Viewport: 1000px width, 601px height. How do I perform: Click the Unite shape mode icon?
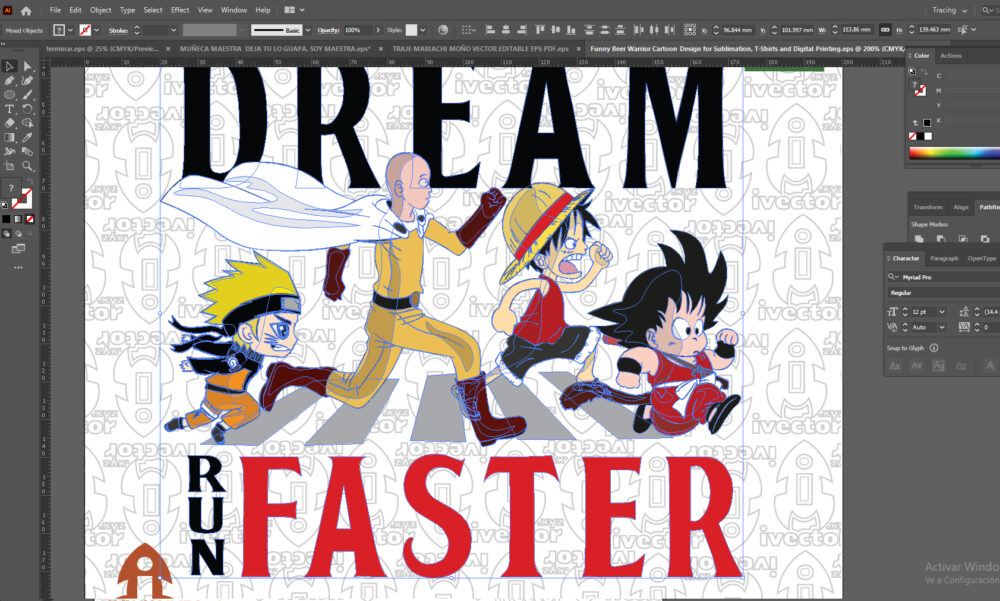(919, 239)
